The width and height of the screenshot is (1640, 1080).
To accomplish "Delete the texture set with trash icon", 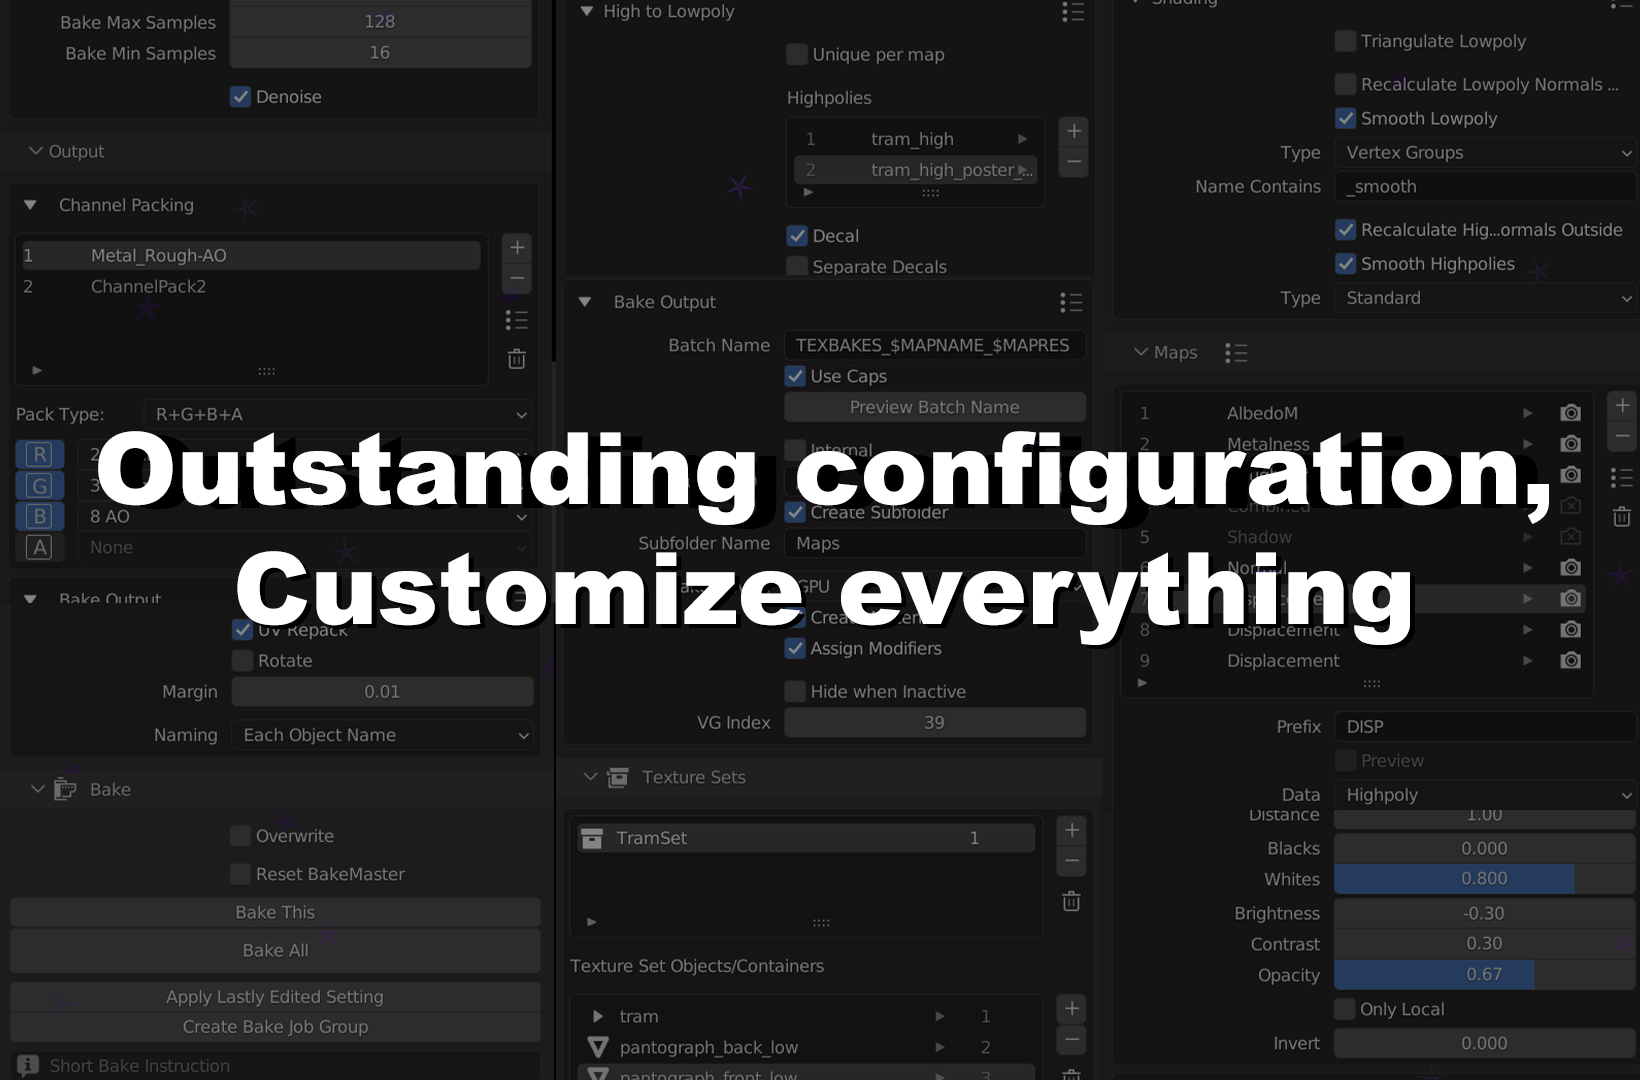I will (x=1071, y=901).
